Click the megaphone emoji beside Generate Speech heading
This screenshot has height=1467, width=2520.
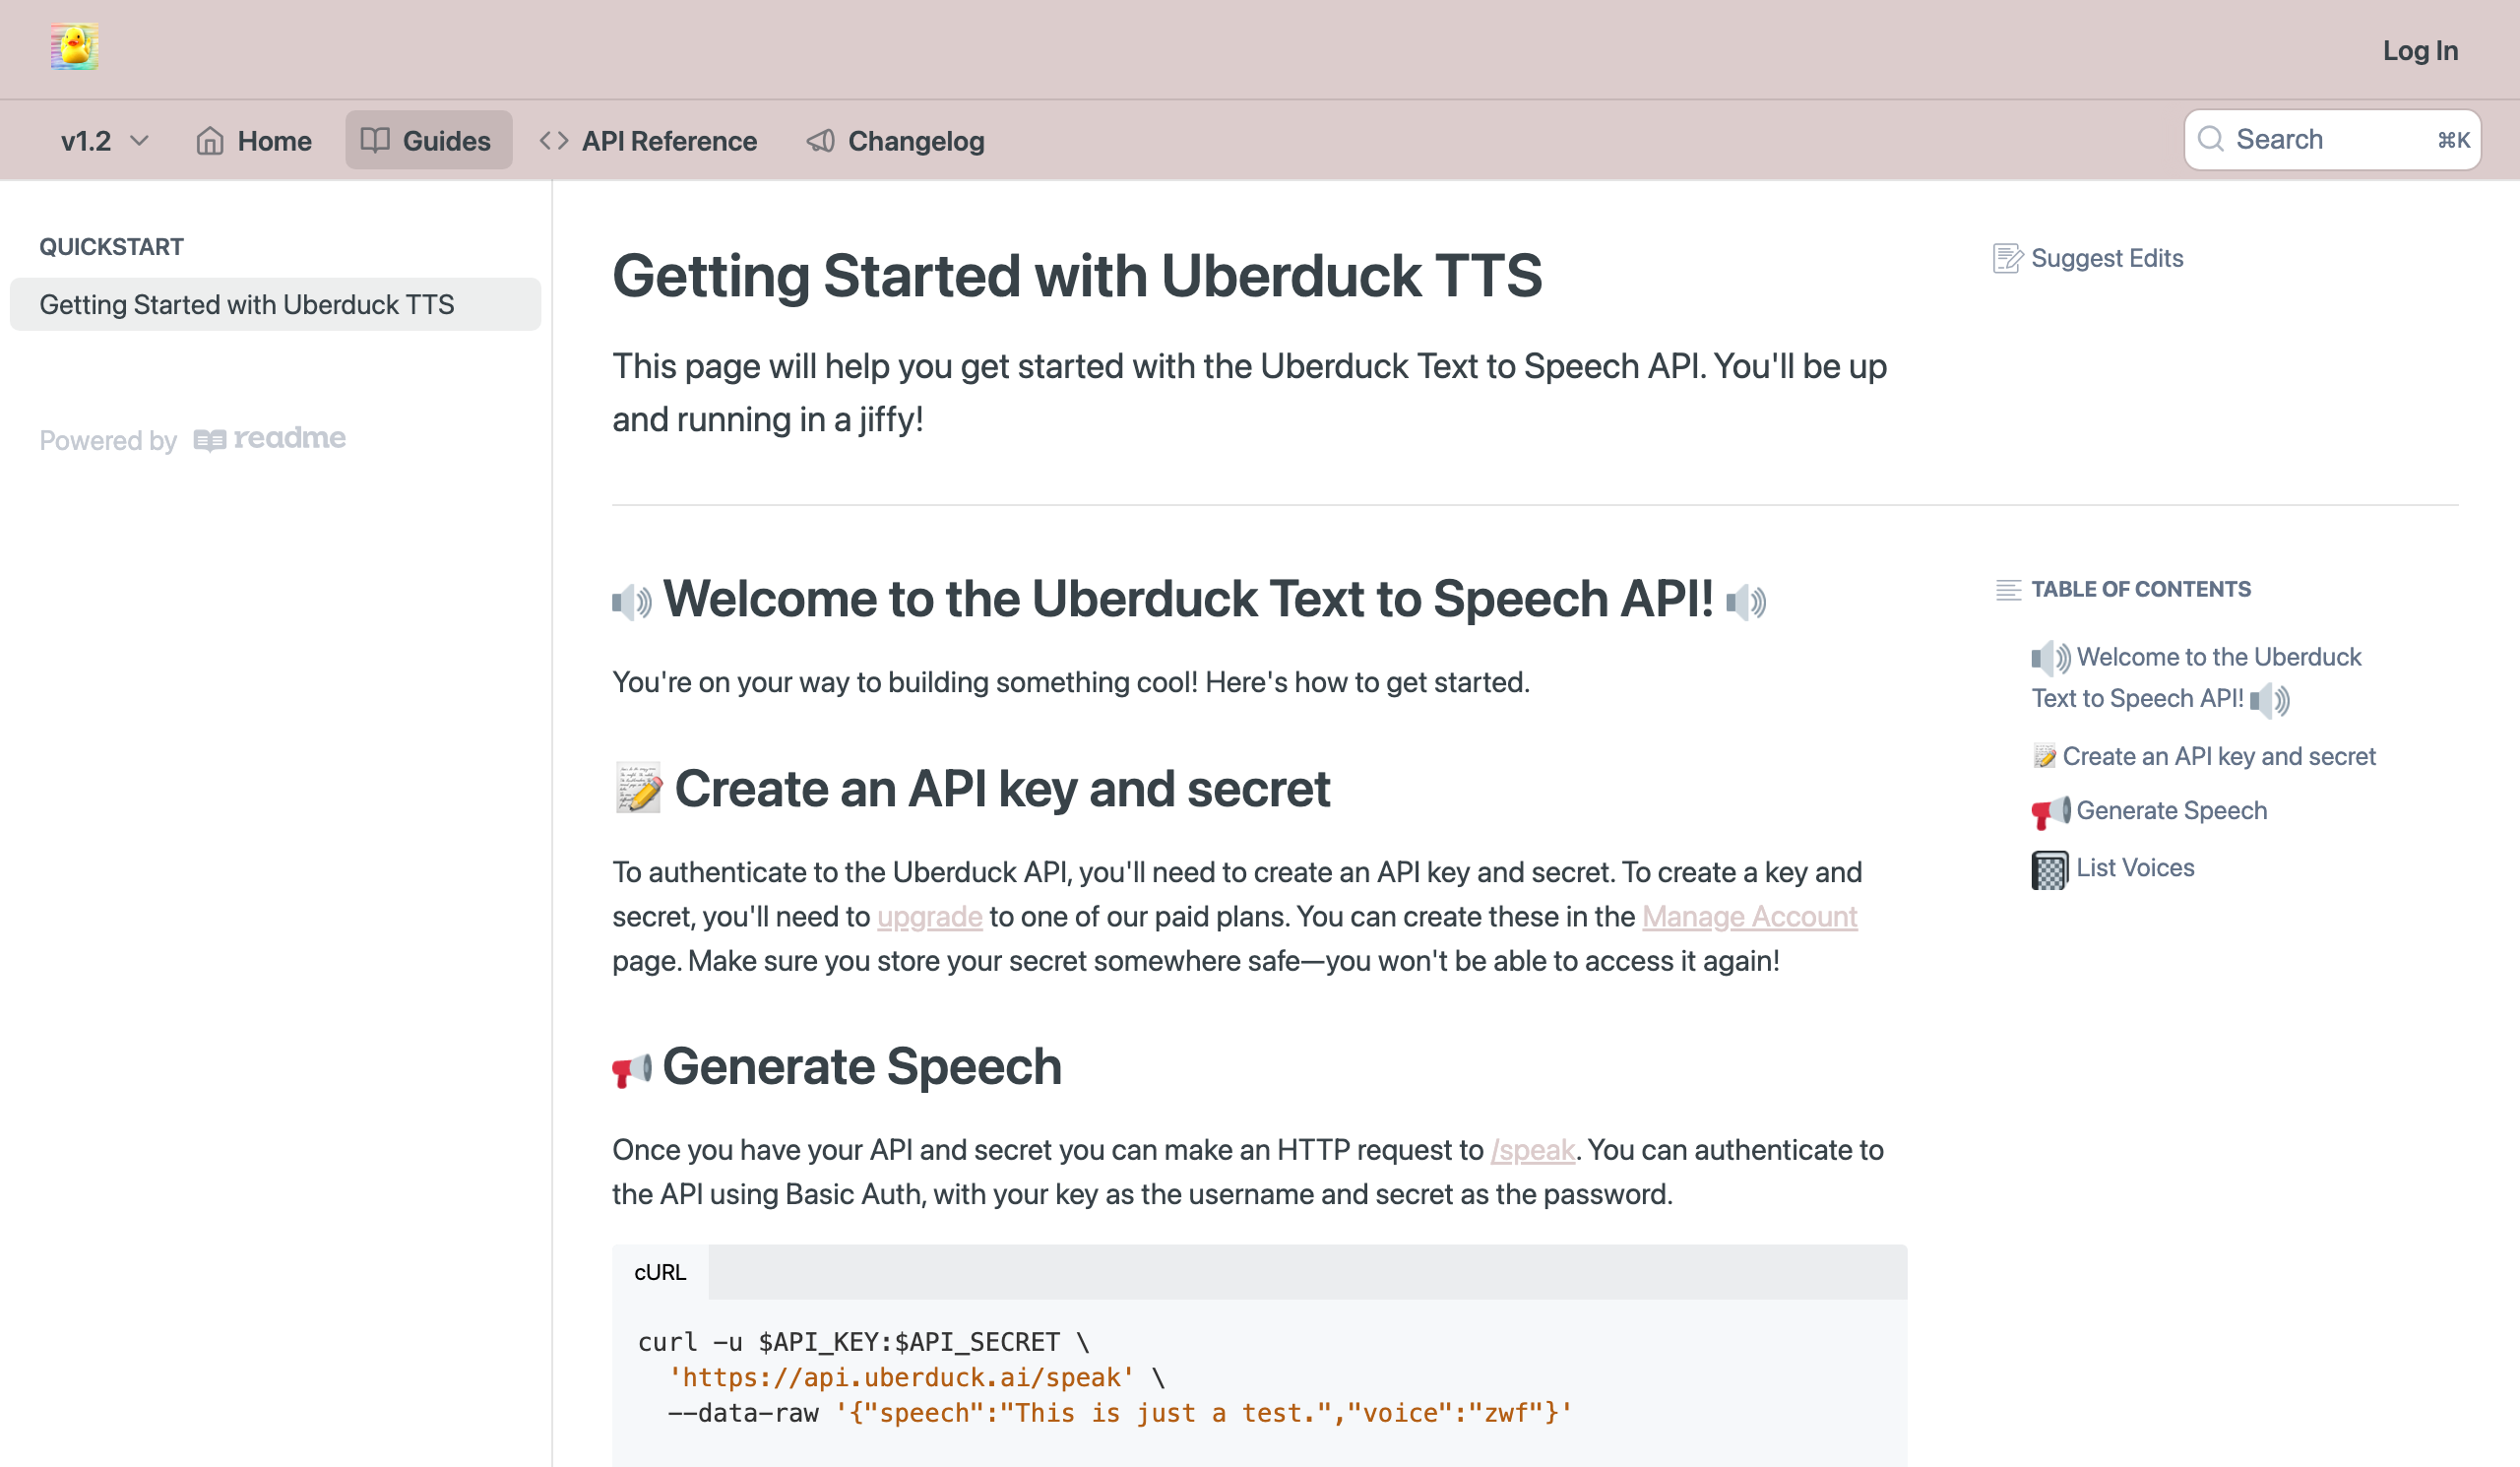632,1069
